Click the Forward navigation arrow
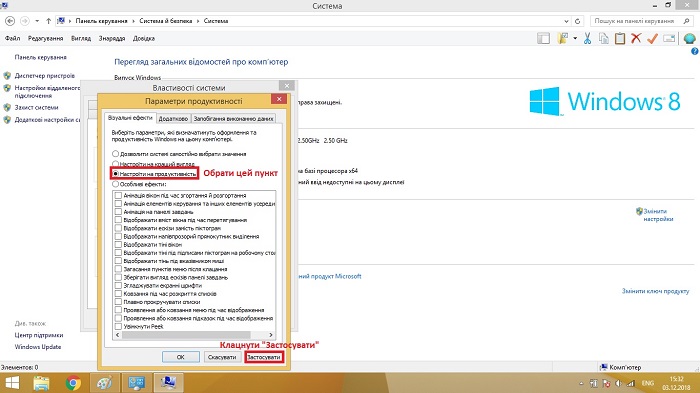The height and width of the screenshot is (393, 700). pos(25,21)
